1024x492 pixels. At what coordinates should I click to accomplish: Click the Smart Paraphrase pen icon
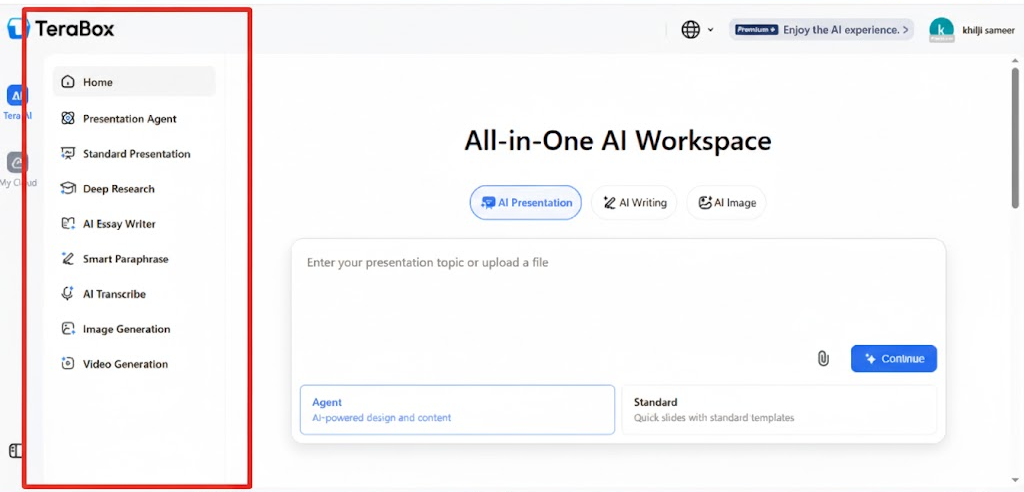[x=68, y=259]
